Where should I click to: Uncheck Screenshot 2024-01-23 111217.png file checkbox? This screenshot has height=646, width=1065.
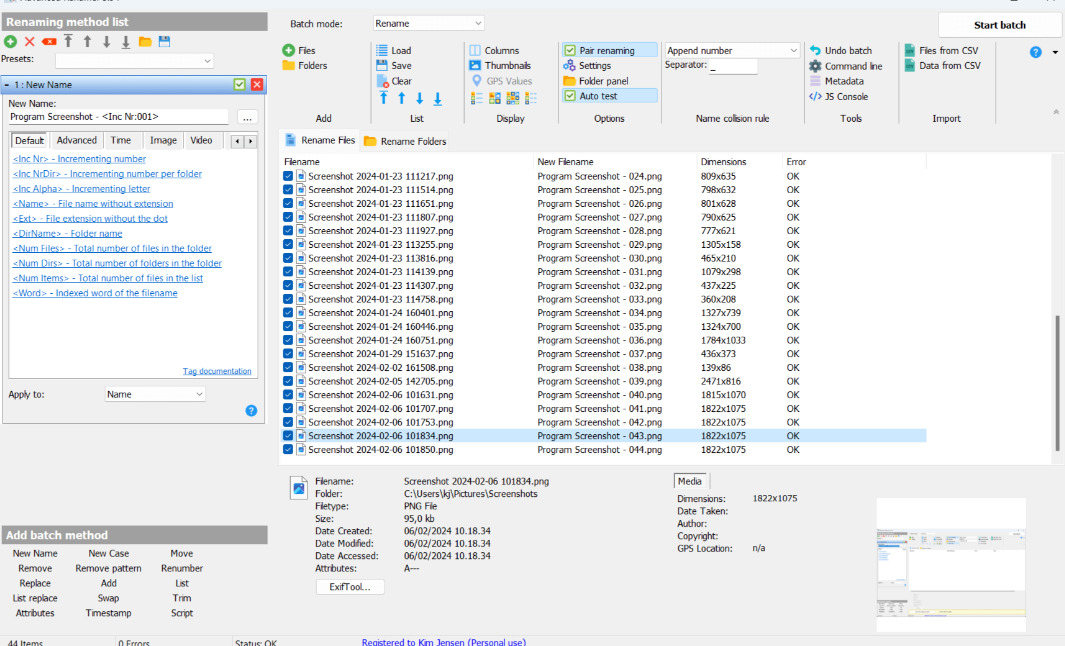tap(288, 176)
